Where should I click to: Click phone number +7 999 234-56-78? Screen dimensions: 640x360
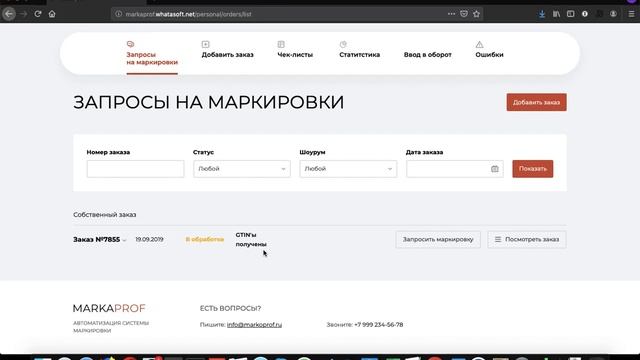[x=378, y=324]
